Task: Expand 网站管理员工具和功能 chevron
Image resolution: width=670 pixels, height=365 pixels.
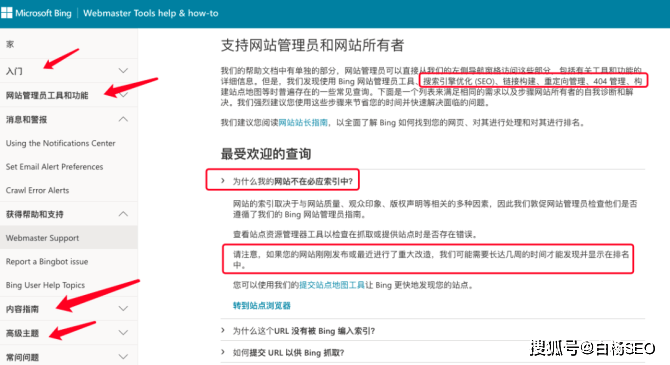Action: pos(123,95)
